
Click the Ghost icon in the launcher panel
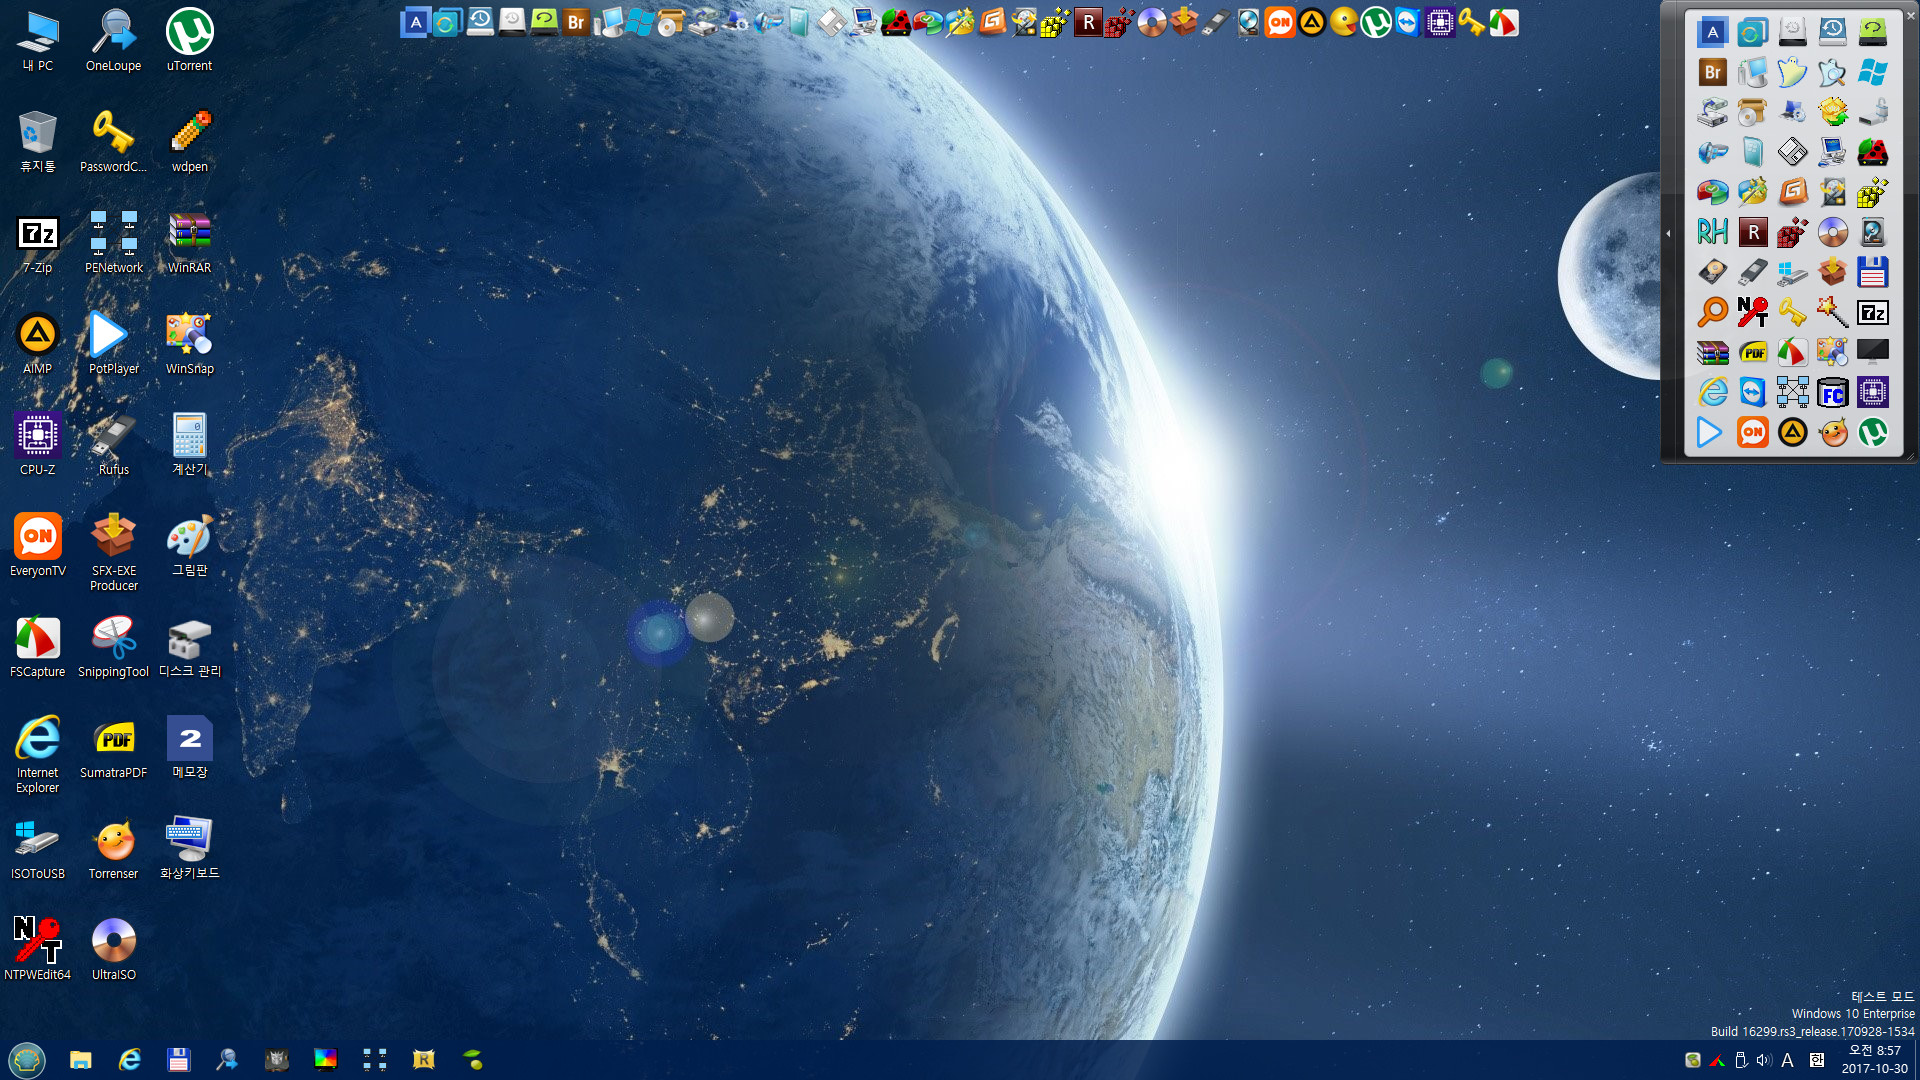coord(1792,72)
